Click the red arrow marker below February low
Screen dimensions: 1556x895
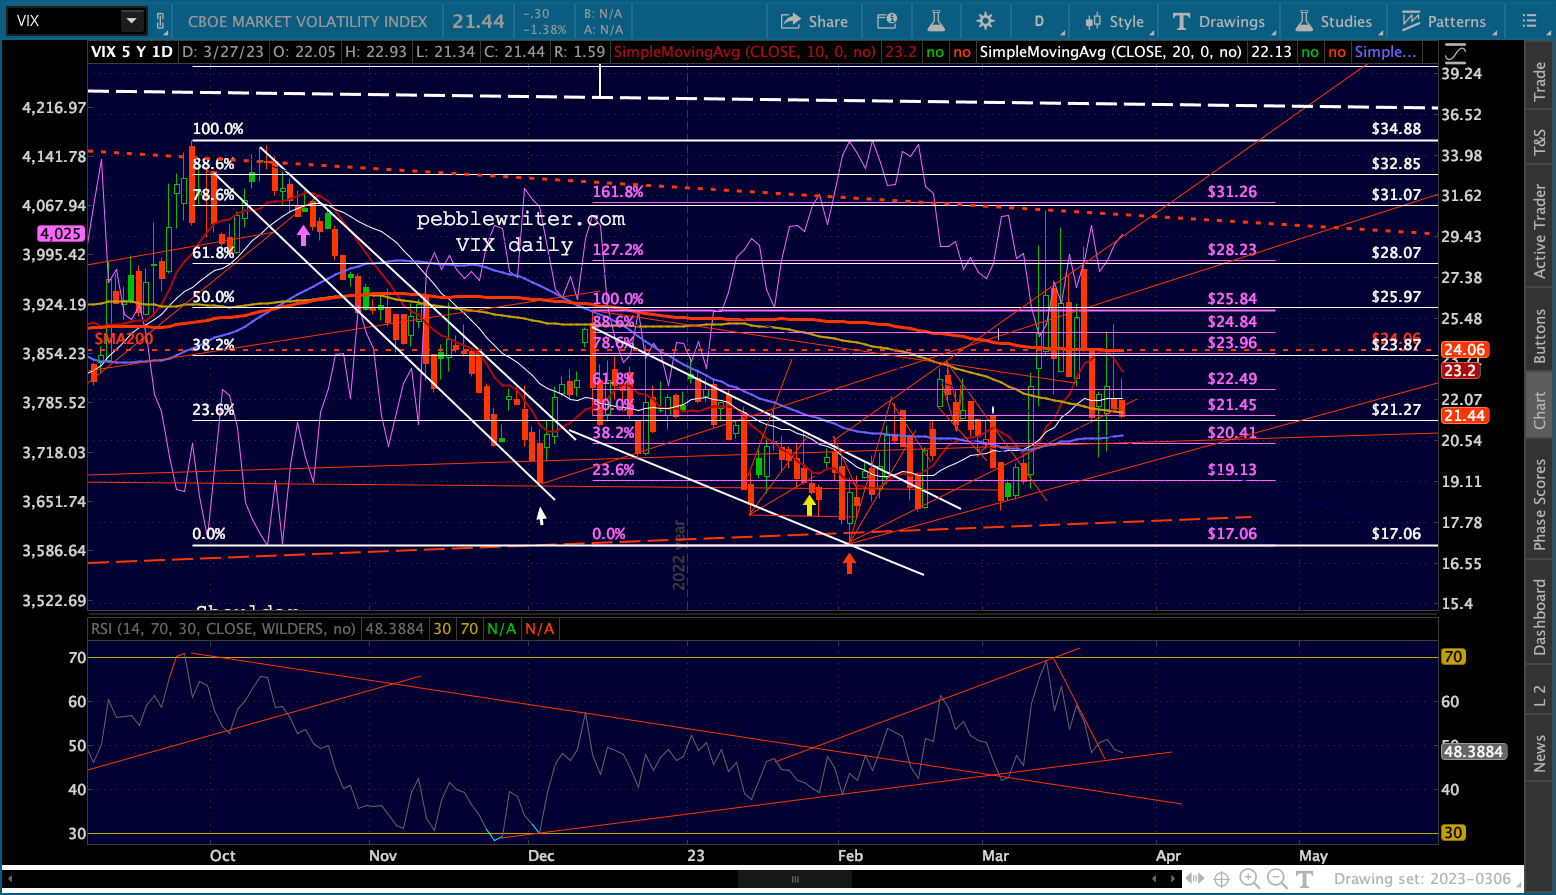[x=849, y=563]
